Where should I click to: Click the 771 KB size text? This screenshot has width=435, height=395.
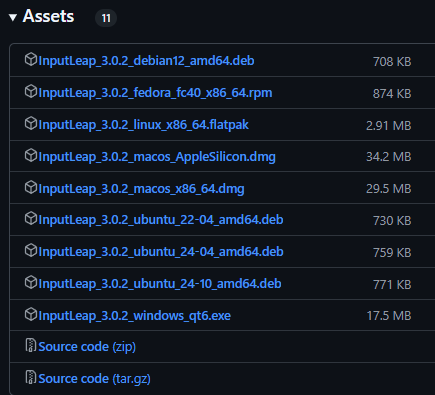(392, 285)
